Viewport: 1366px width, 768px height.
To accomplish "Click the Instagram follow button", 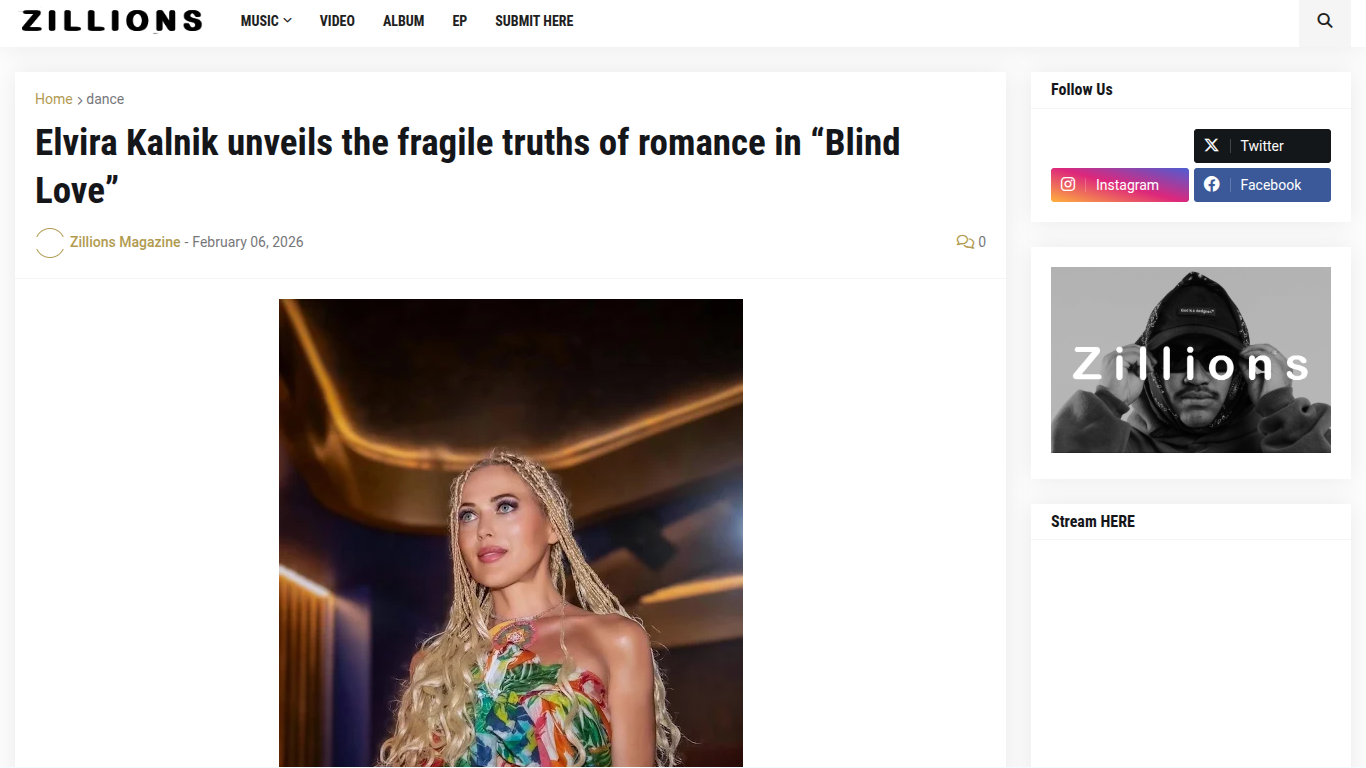I will coord(1120,185).
